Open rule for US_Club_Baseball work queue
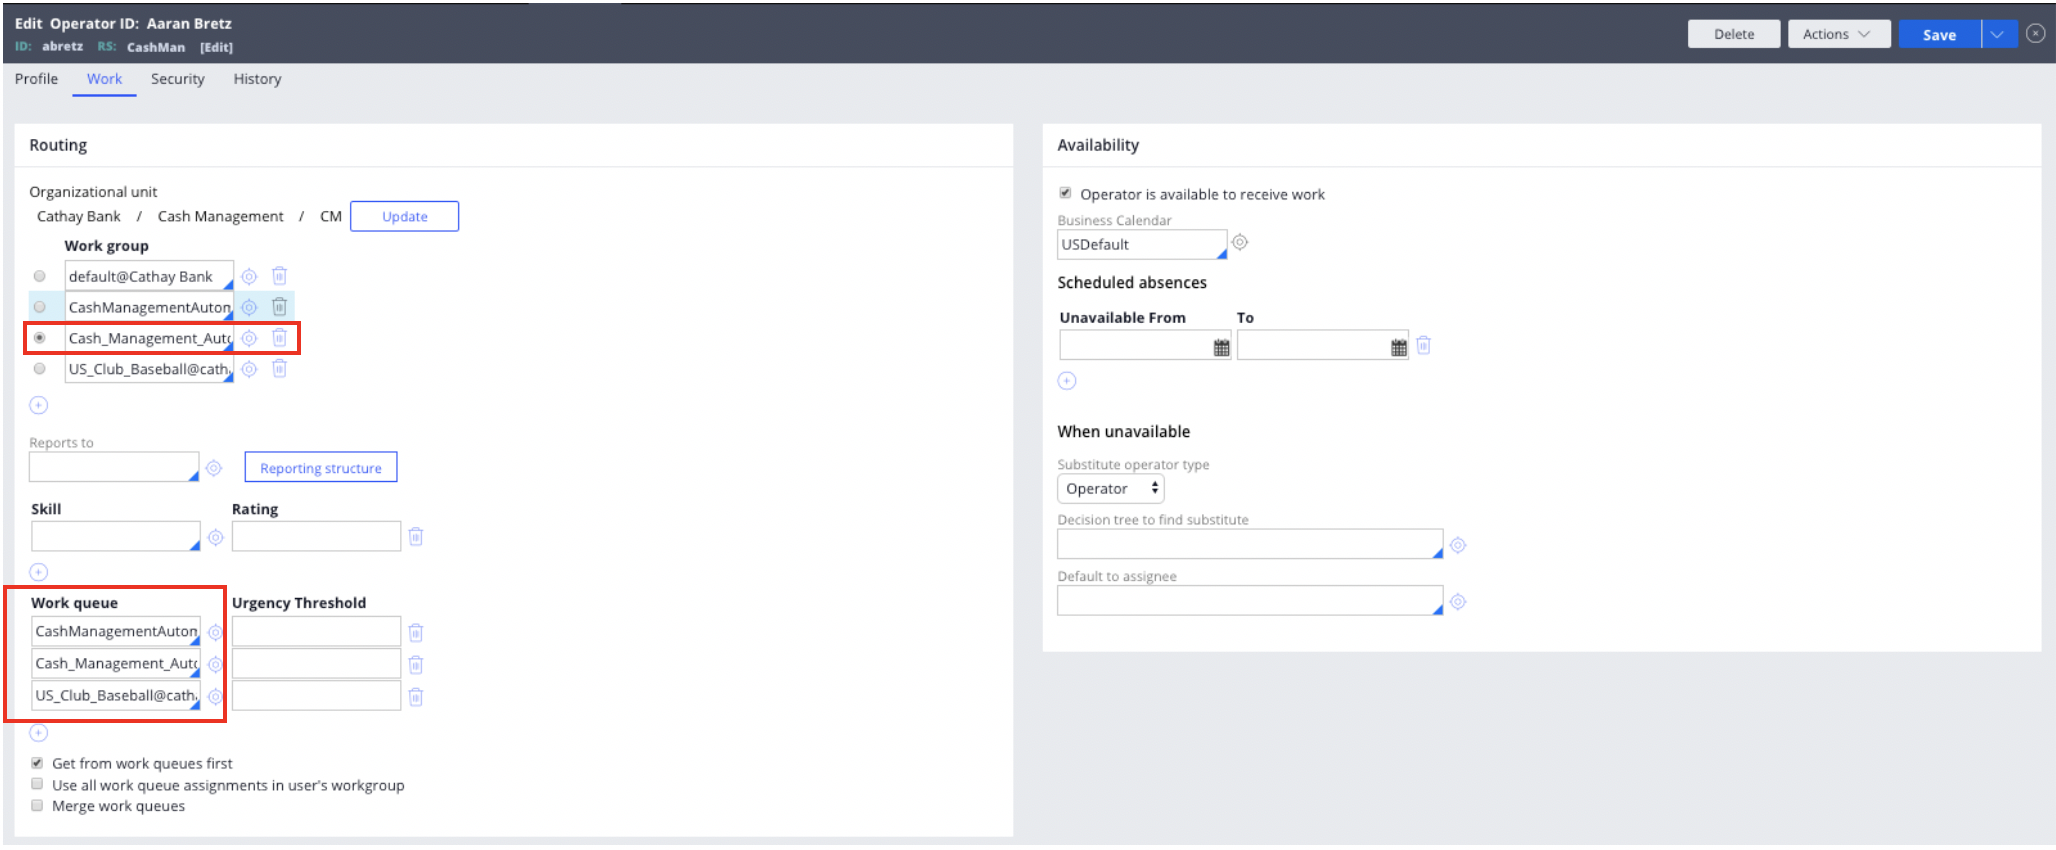 click(215, 697)
